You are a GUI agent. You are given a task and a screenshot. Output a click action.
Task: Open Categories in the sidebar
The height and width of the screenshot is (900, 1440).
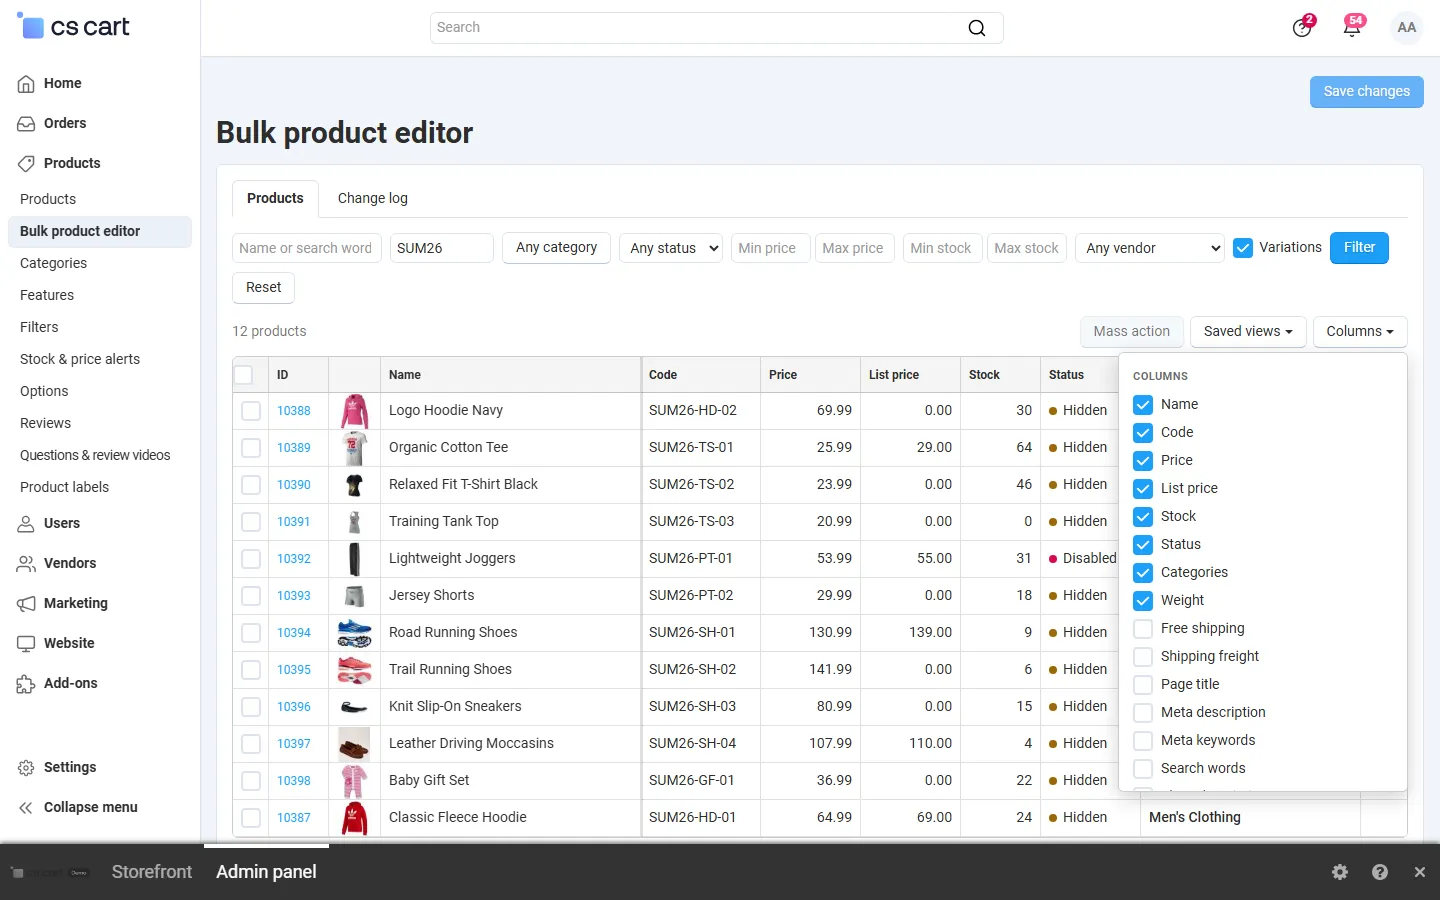point(54,264)
